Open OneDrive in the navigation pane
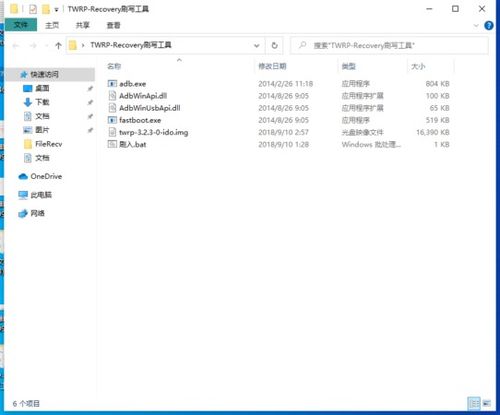 point(40,176)
